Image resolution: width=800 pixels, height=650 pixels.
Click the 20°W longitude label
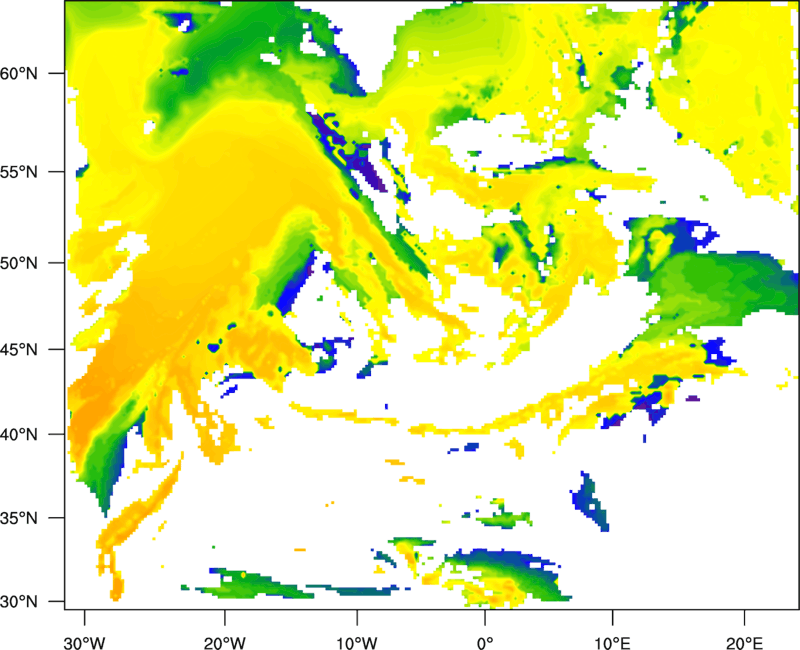click(225, 643)
